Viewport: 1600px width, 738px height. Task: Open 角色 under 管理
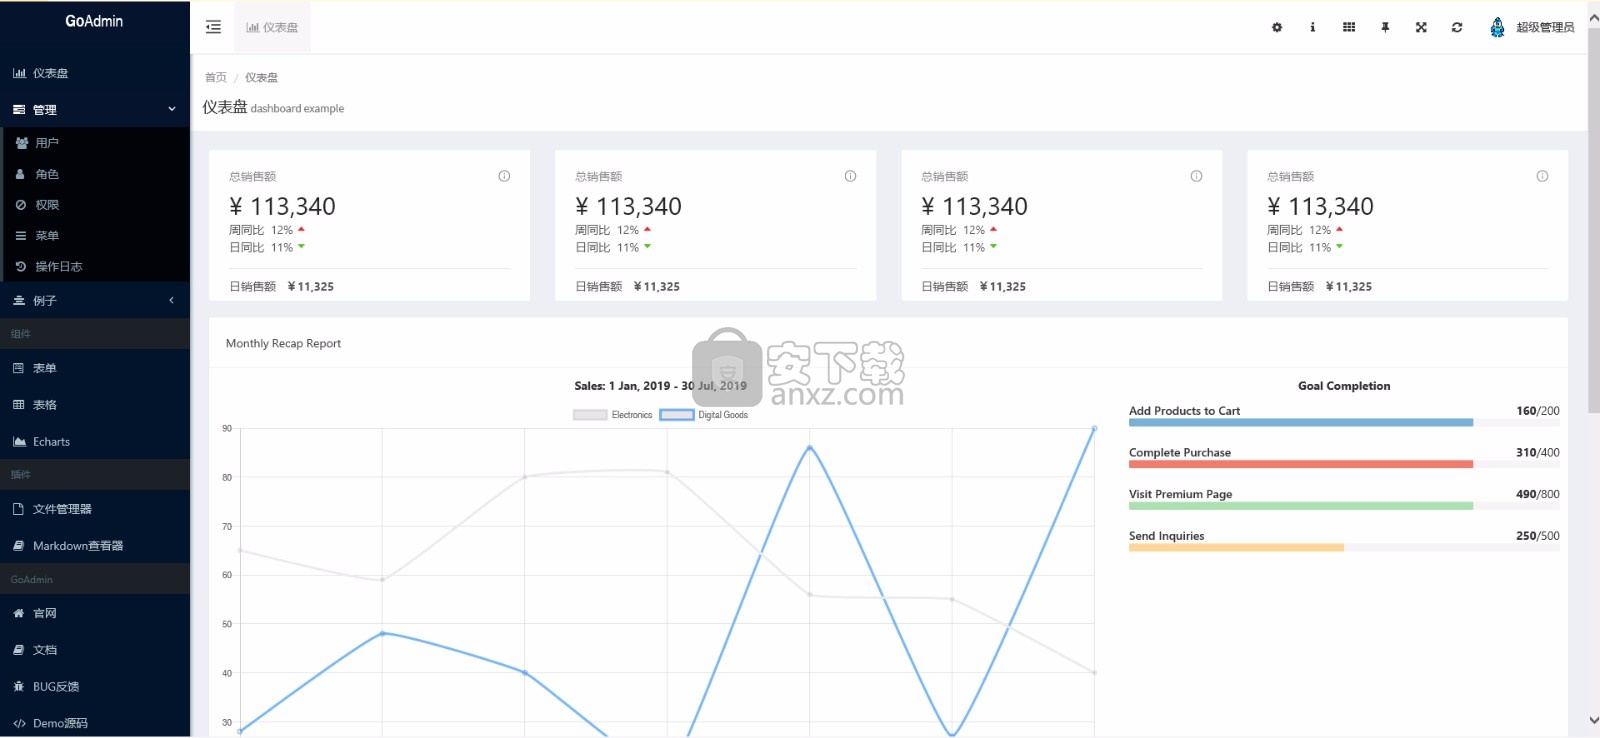[95, 174]
